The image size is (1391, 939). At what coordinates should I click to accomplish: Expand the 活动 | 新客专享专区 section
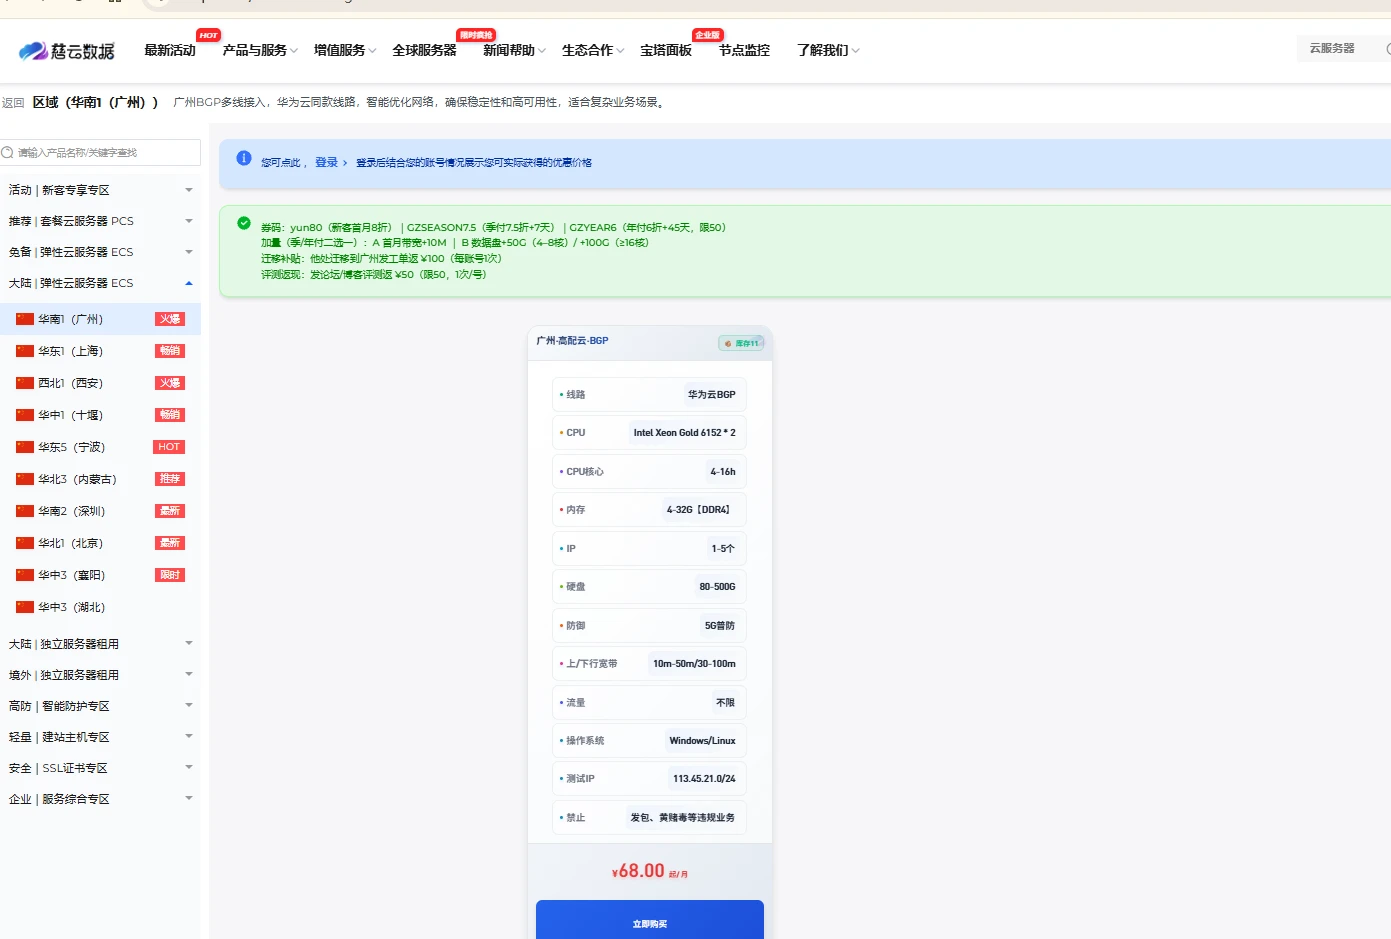tap(189, 190)
